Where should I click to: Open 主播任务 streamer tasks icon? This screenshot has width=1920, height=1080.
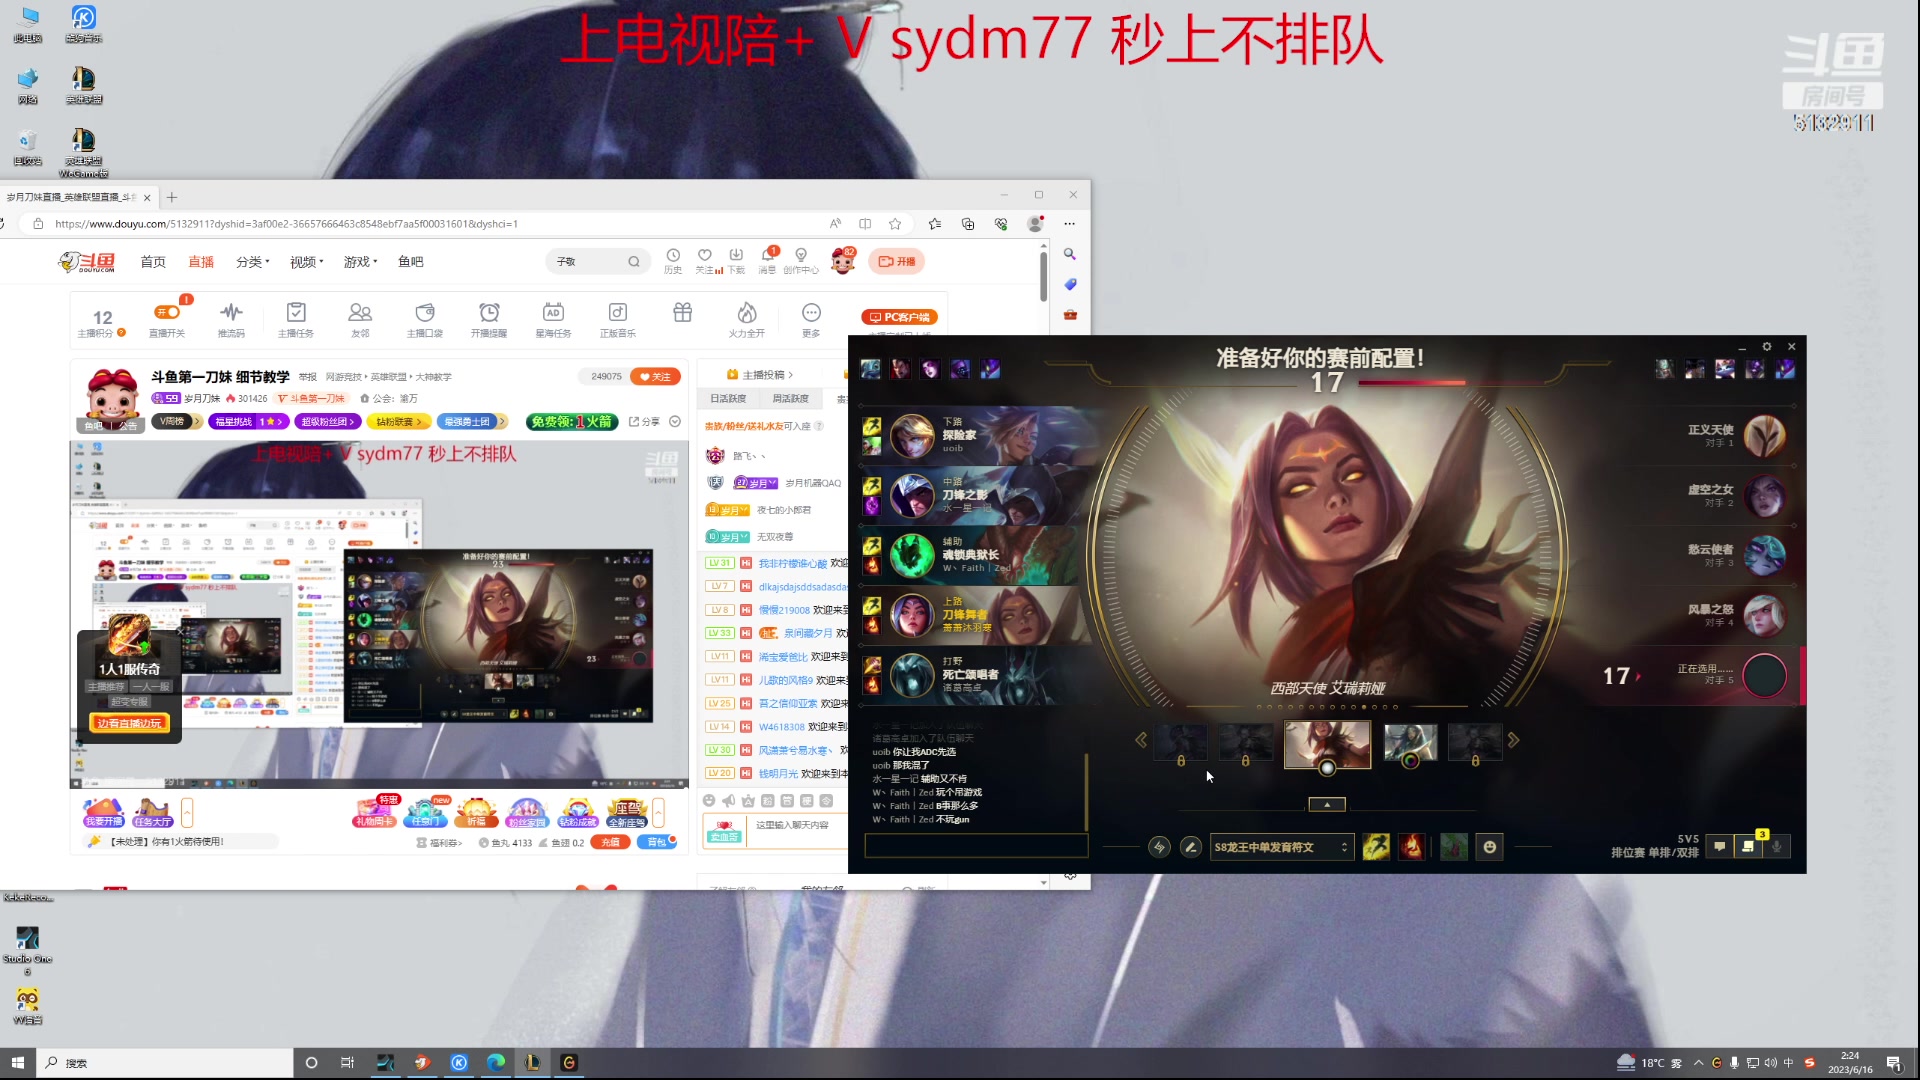pos(296,313)
